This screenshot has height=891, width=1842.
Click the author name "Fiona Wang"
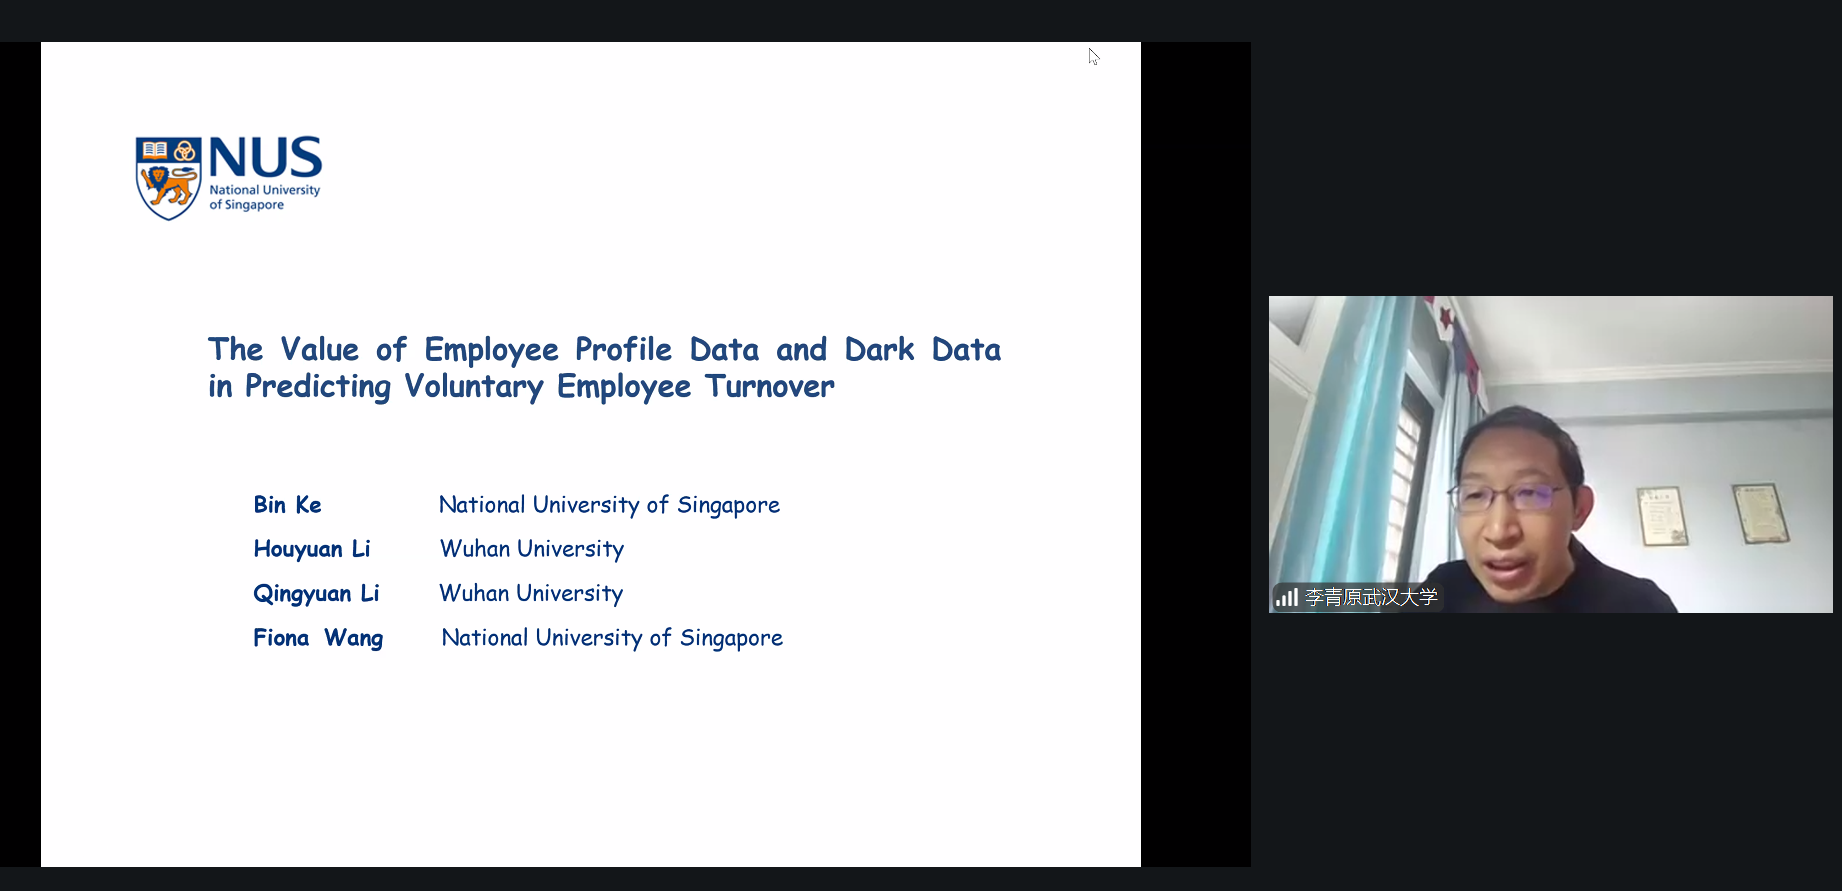pos(318,638)
